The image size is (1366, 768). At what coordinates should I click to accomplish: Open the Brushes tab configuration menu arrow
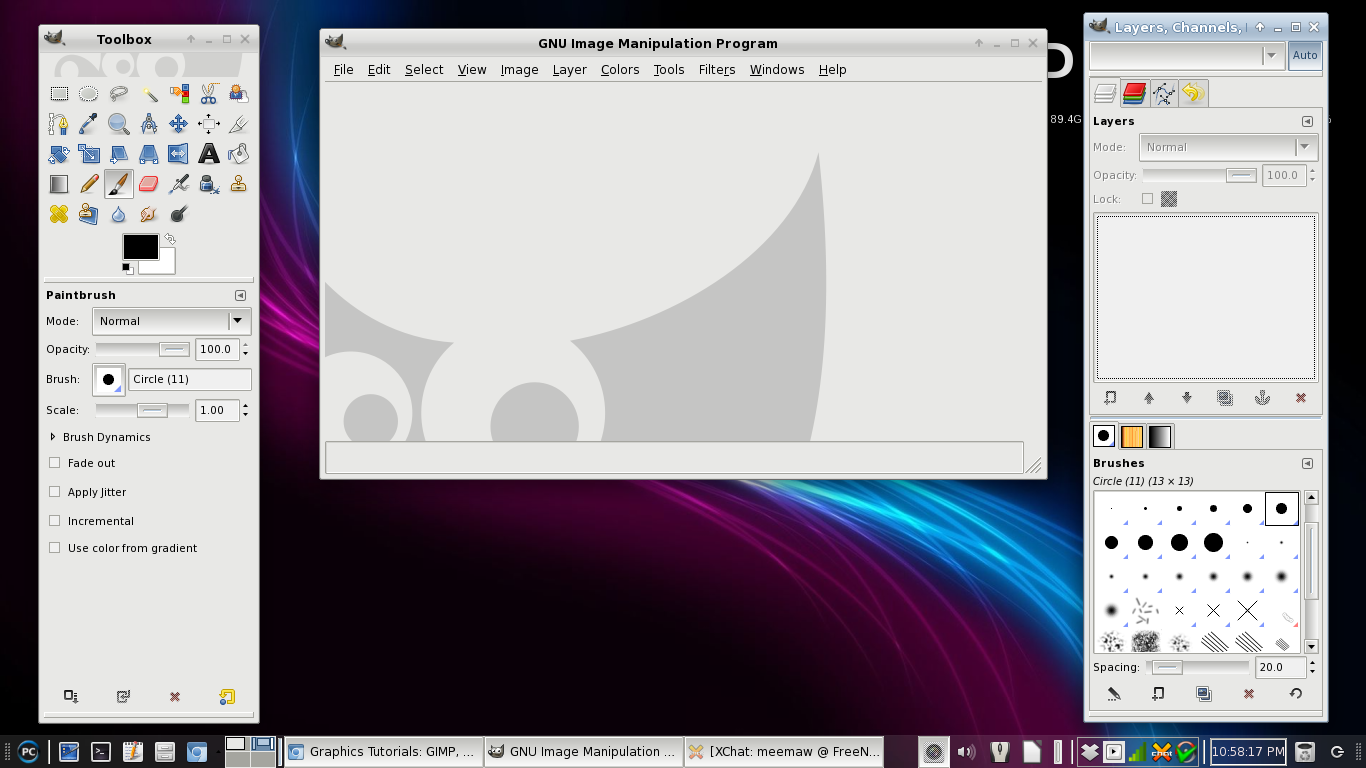(1307, 463)
